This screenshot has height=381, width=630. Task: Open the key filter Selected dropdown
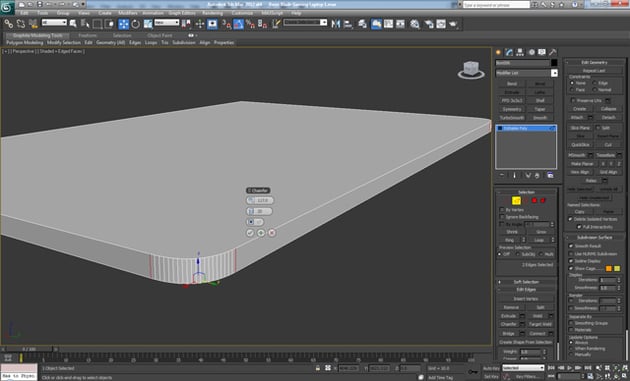pos(523,368)
